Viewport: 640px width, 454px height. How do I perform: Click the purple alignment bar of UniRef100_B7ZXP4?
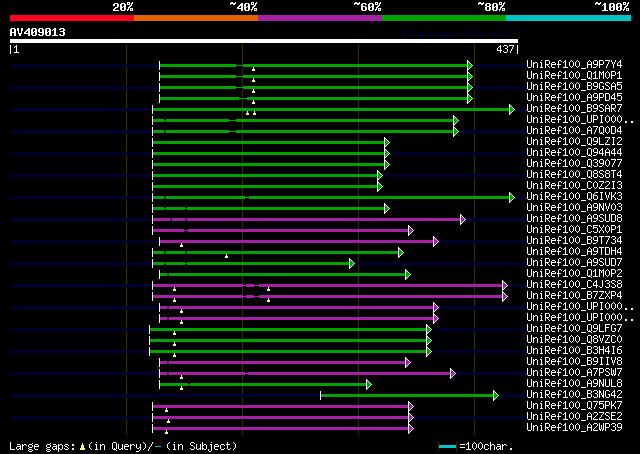pos(328,296)
